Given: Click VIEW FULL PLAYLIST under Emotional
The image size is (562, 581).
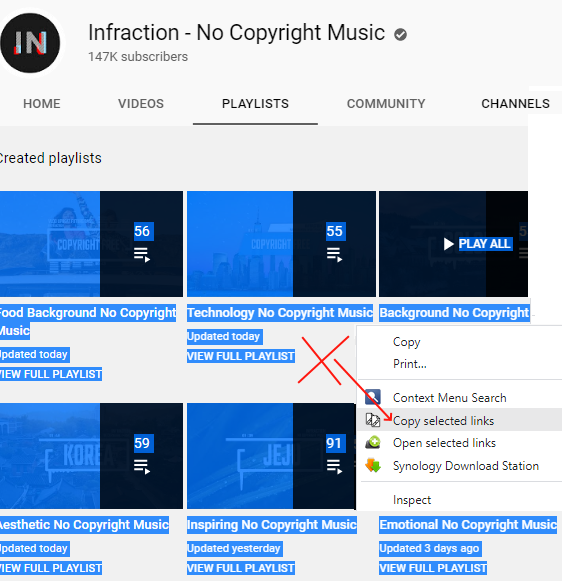Looking at the screenshot, I should [x=433, y=568].
